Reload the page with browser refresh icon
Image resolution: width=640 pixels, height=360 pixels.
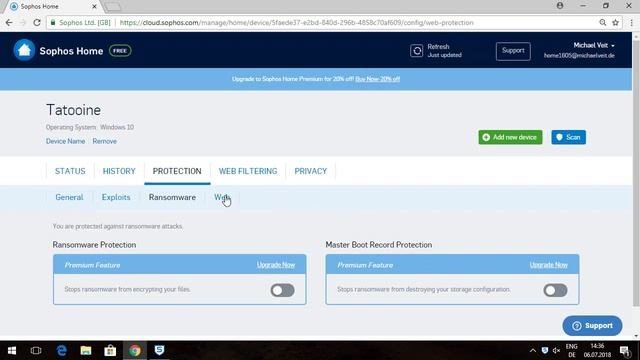[x=37, y=22]
